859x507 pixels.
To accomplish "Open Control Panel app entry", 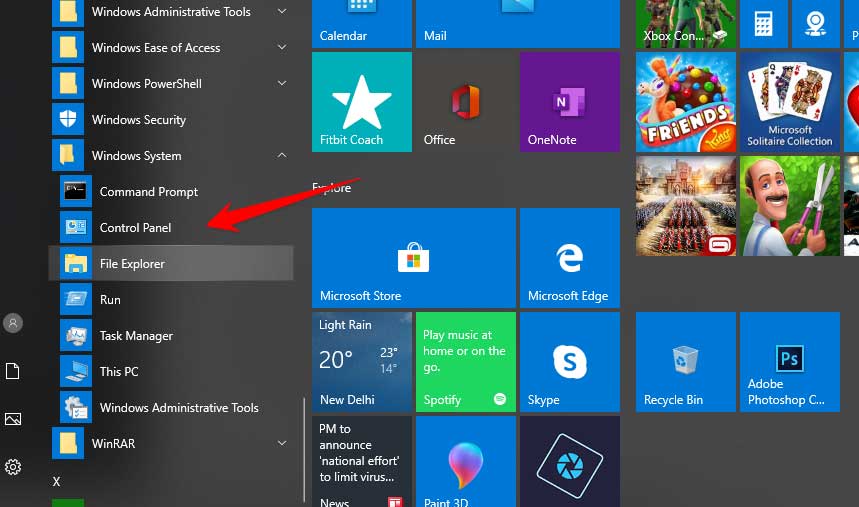I will click(x=171, y=227).
